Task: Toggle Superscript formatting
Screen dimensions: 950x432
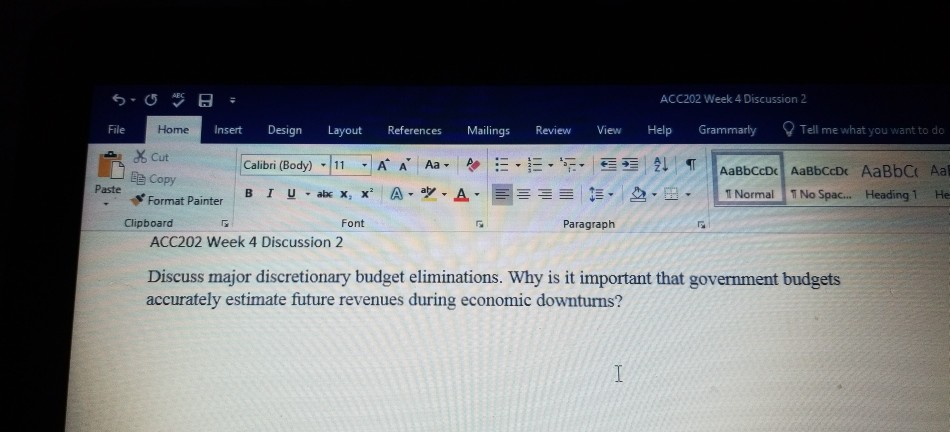Action: pos(367,194)
